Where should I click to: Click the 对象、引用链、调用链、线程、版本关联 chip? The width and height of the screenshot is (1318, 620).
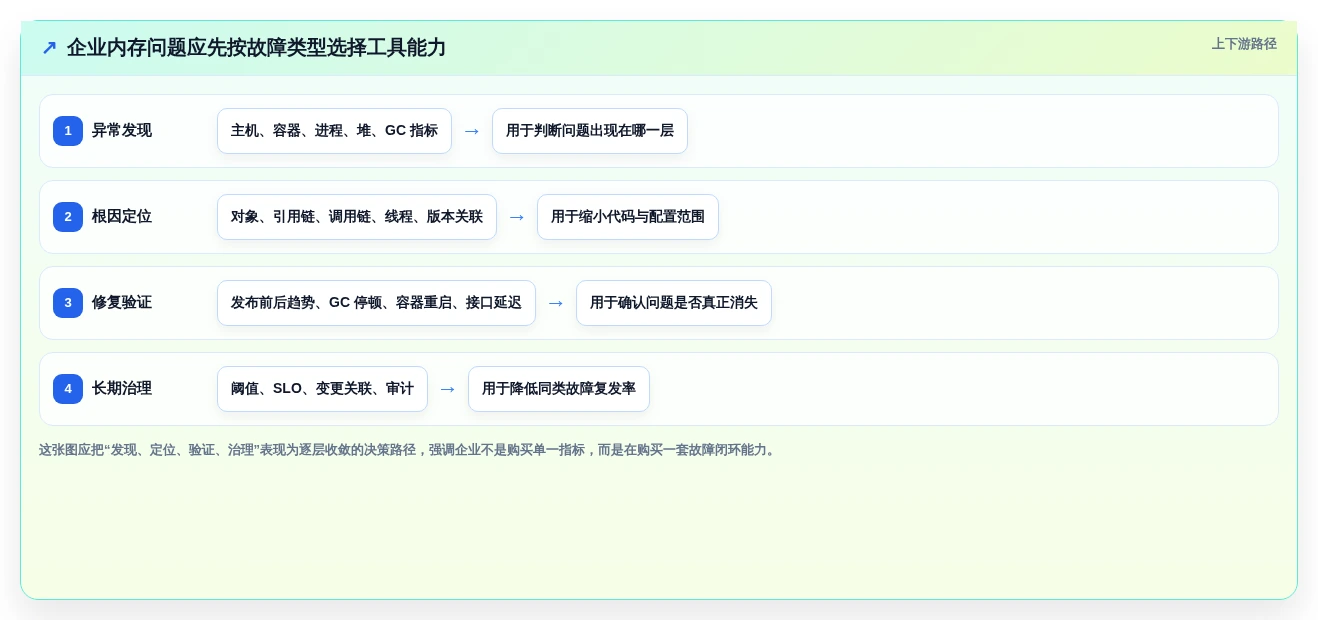point(357,217)
